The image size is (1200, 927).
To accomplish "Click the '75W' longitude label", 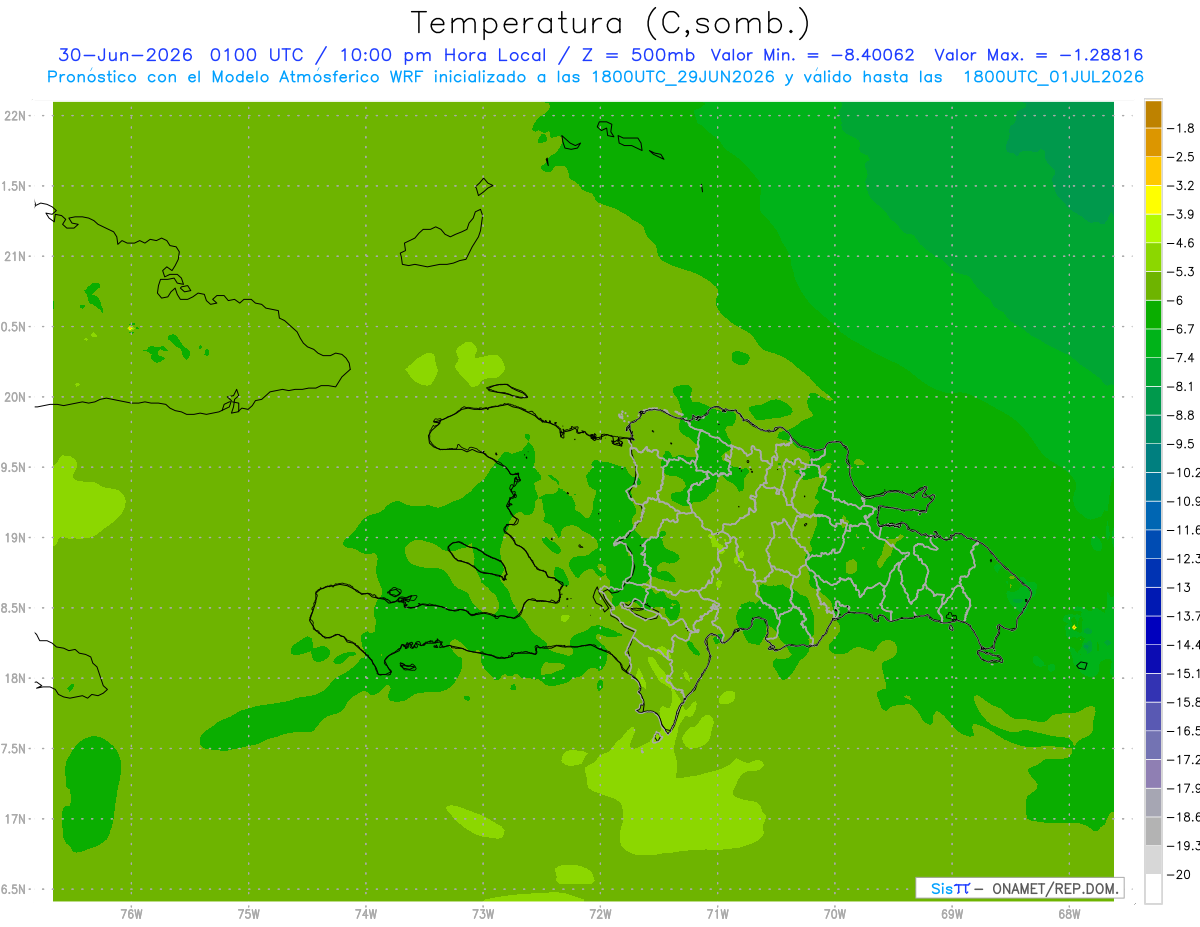I will 248,913.
